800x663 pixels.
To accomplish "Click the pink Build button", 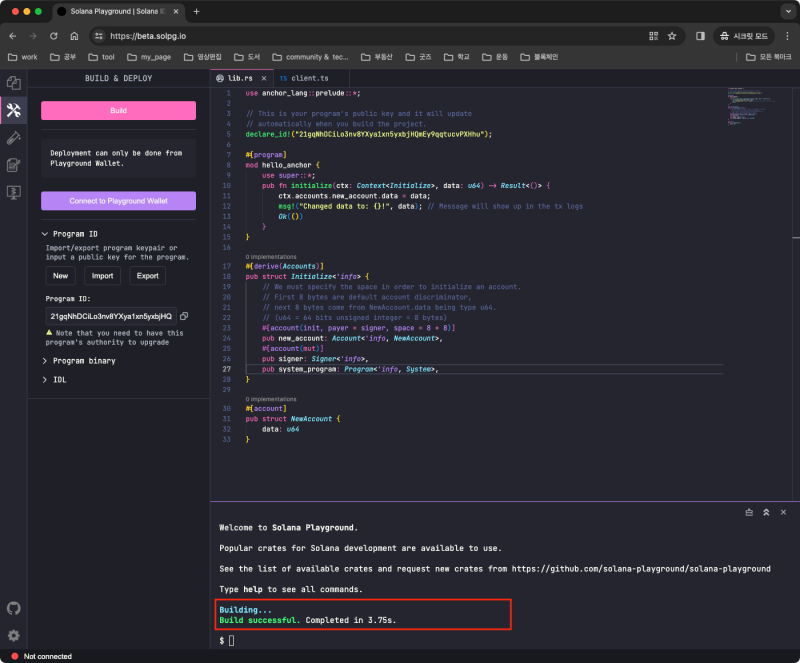I will click(x=118, y=111).
